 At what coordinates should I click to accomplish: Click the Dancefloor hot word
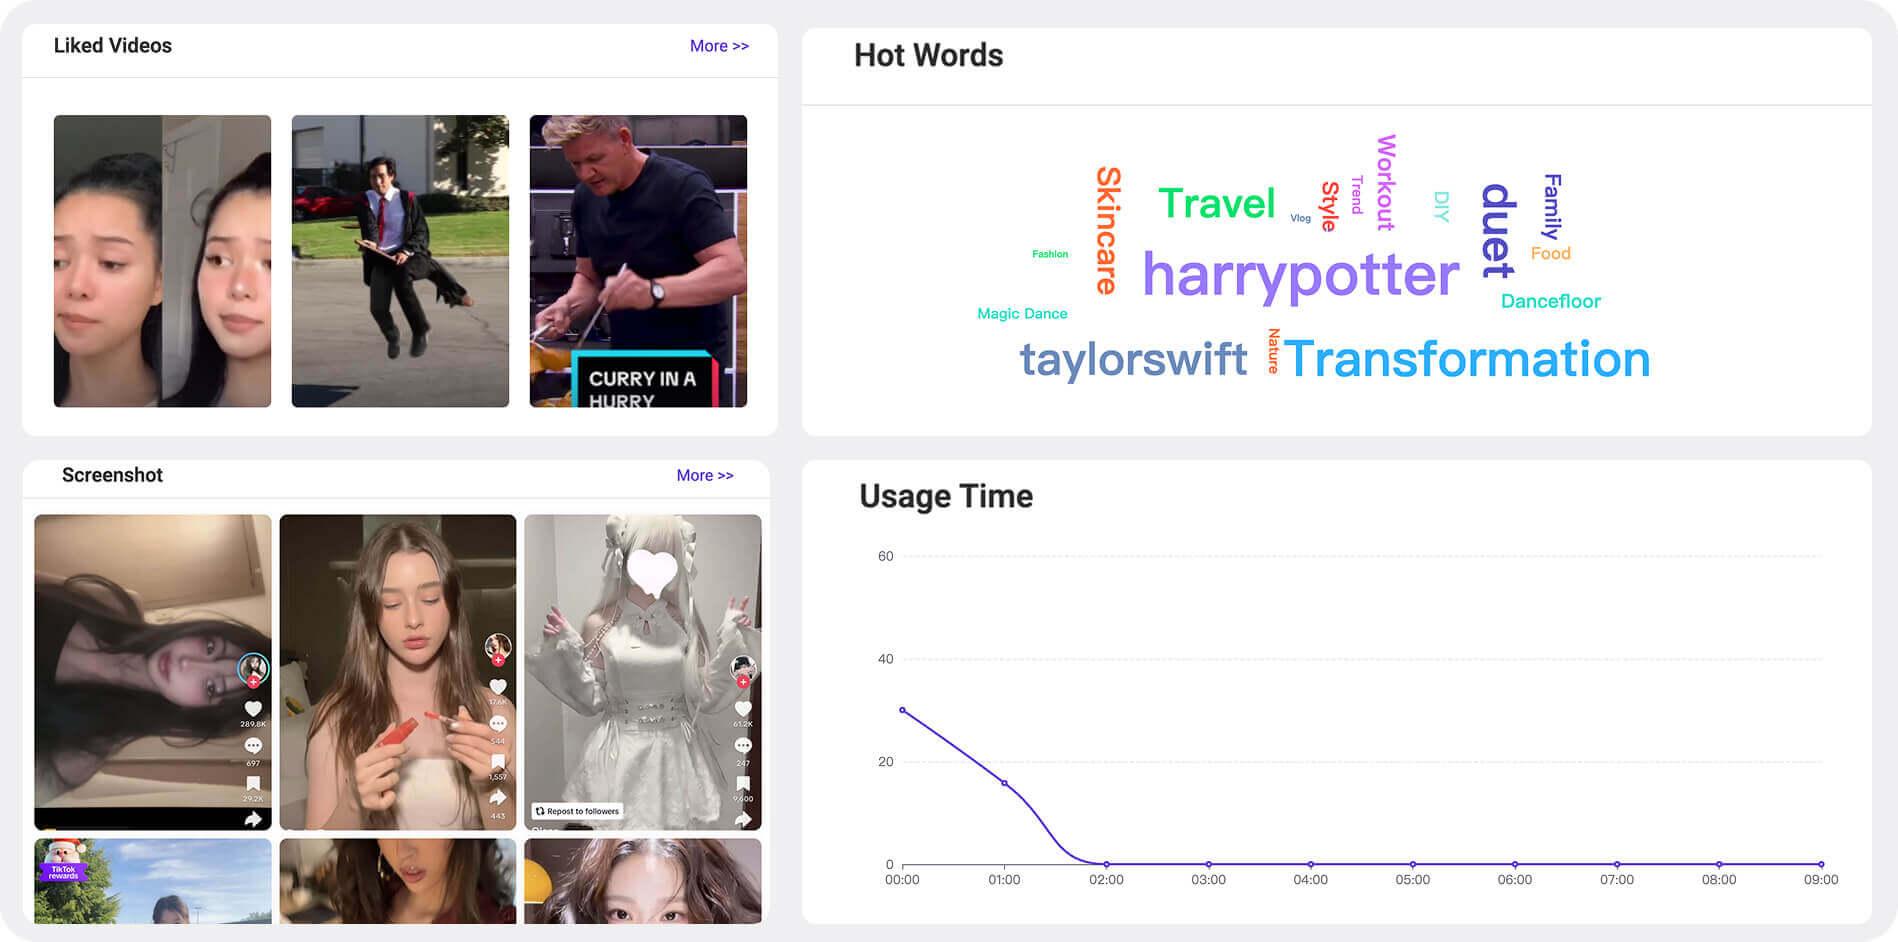(x=1551, y=301)
